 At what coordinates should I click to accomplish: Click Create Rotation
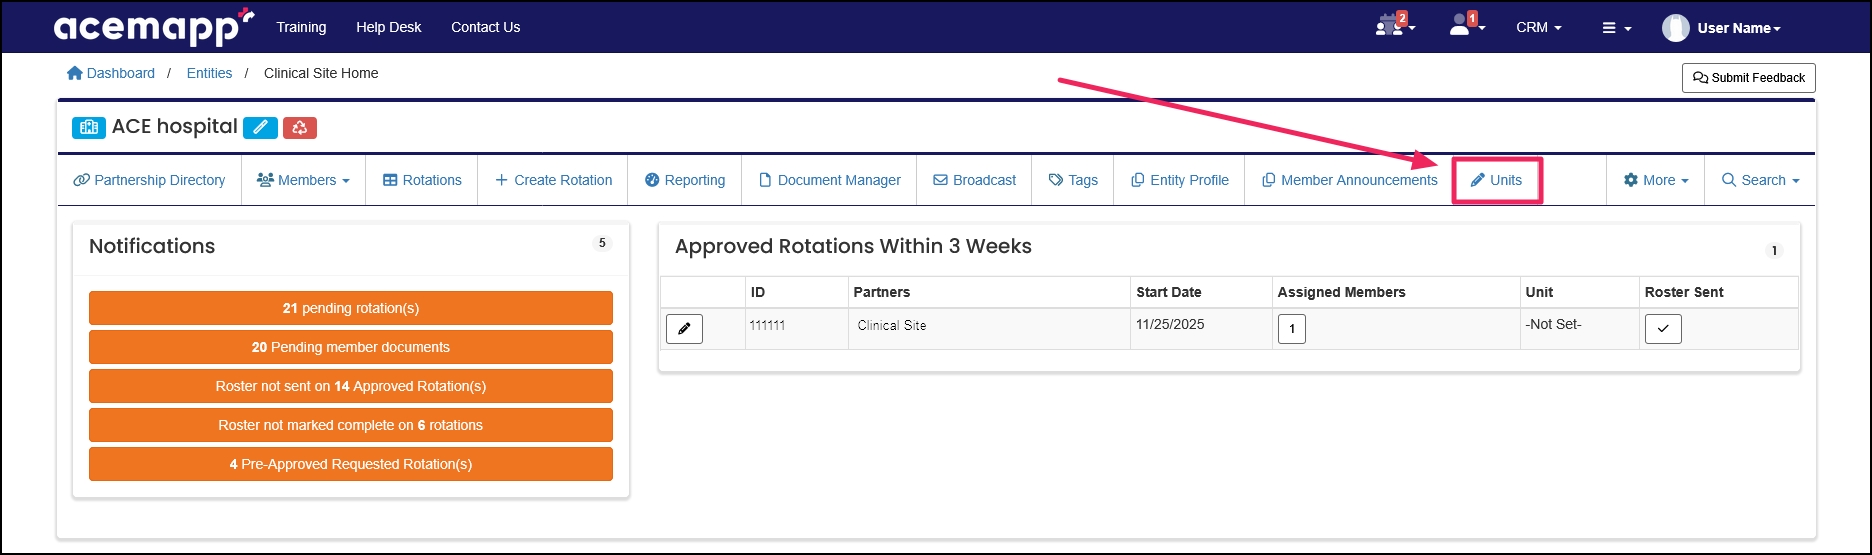(x=553, y=180)
